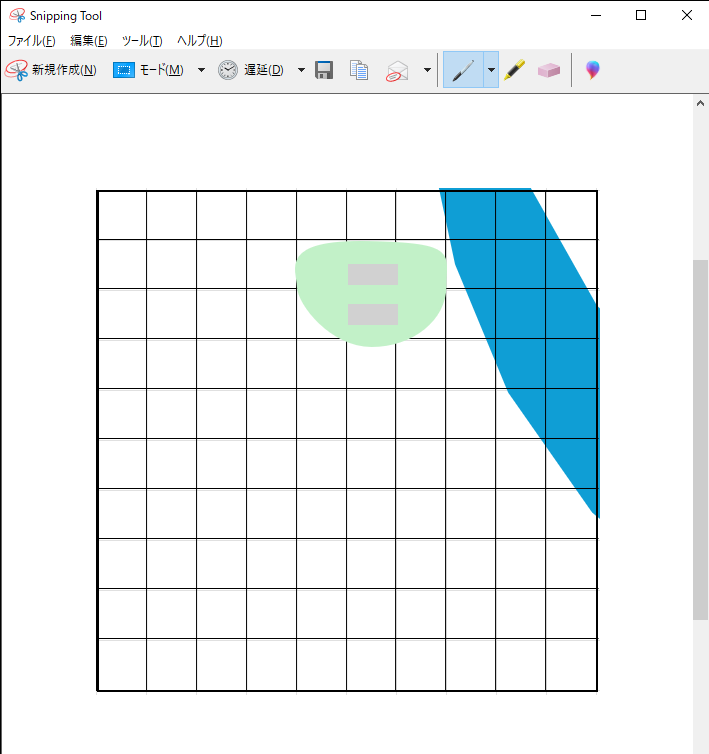Click the scrollbar up arrow
Viewport: 709px width, 754px height.
tap(700, 103)
